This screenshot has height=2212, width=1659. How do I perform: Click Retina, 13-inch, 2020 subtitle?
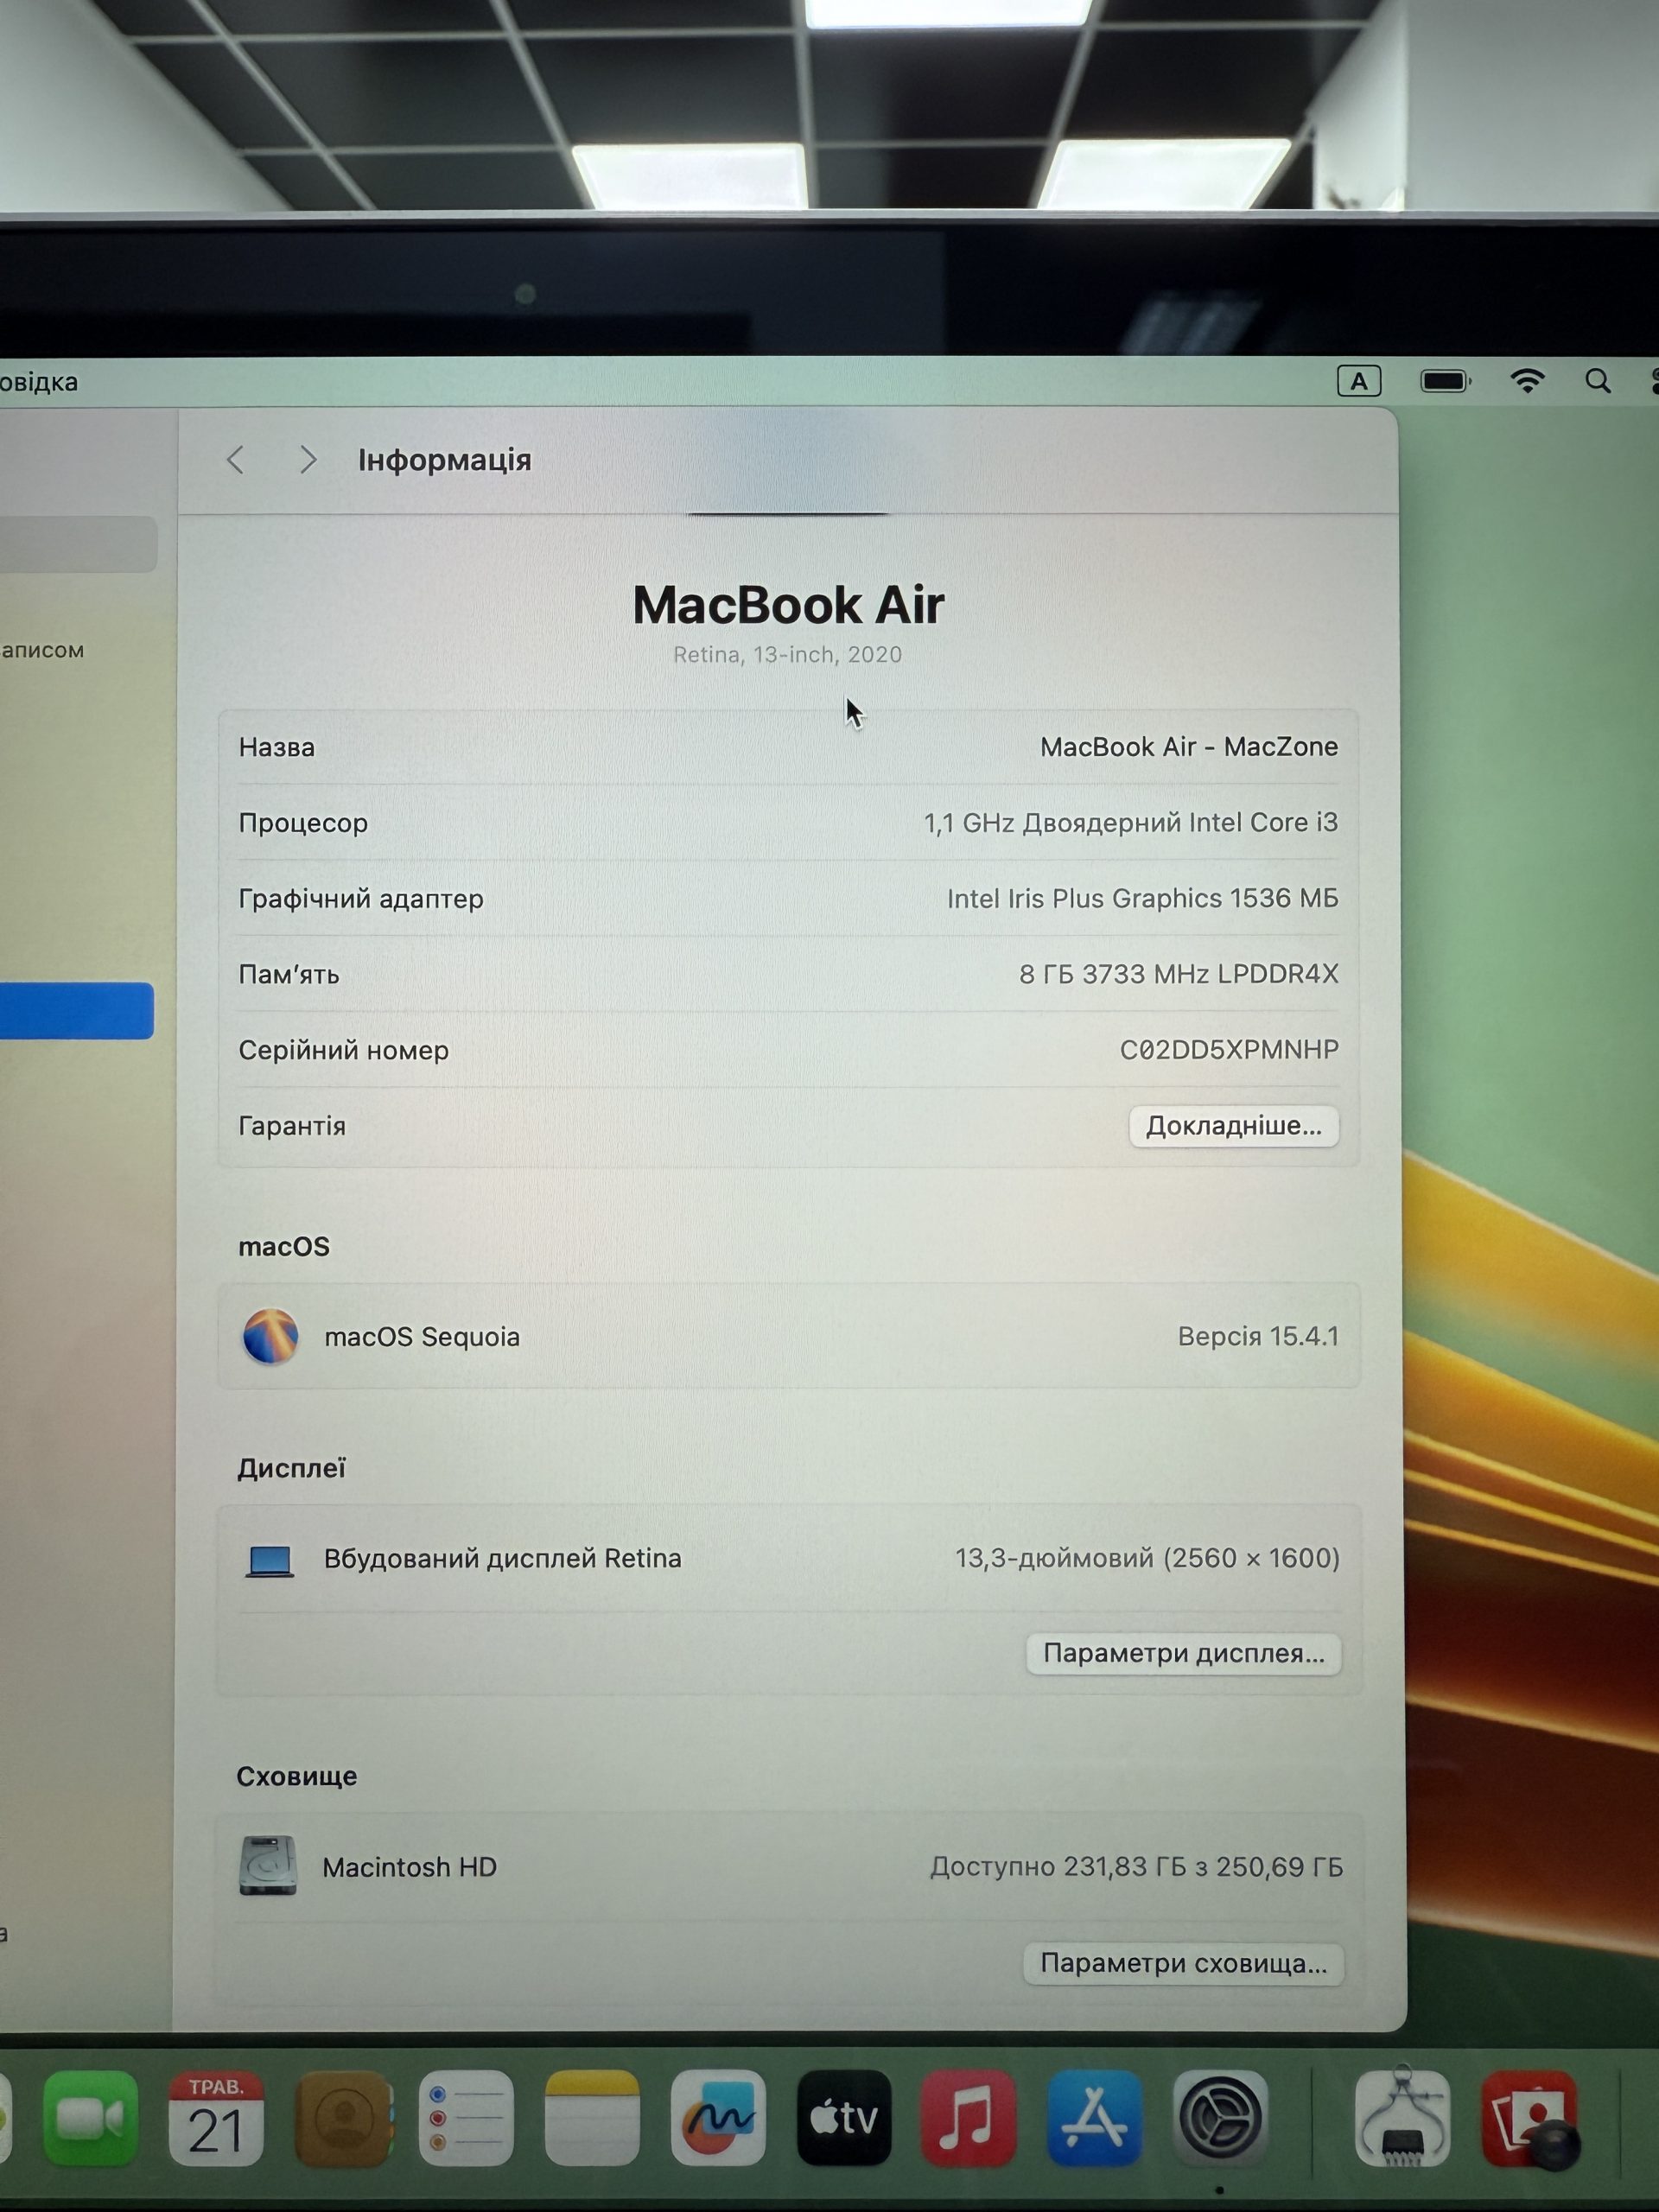(788, 655)
